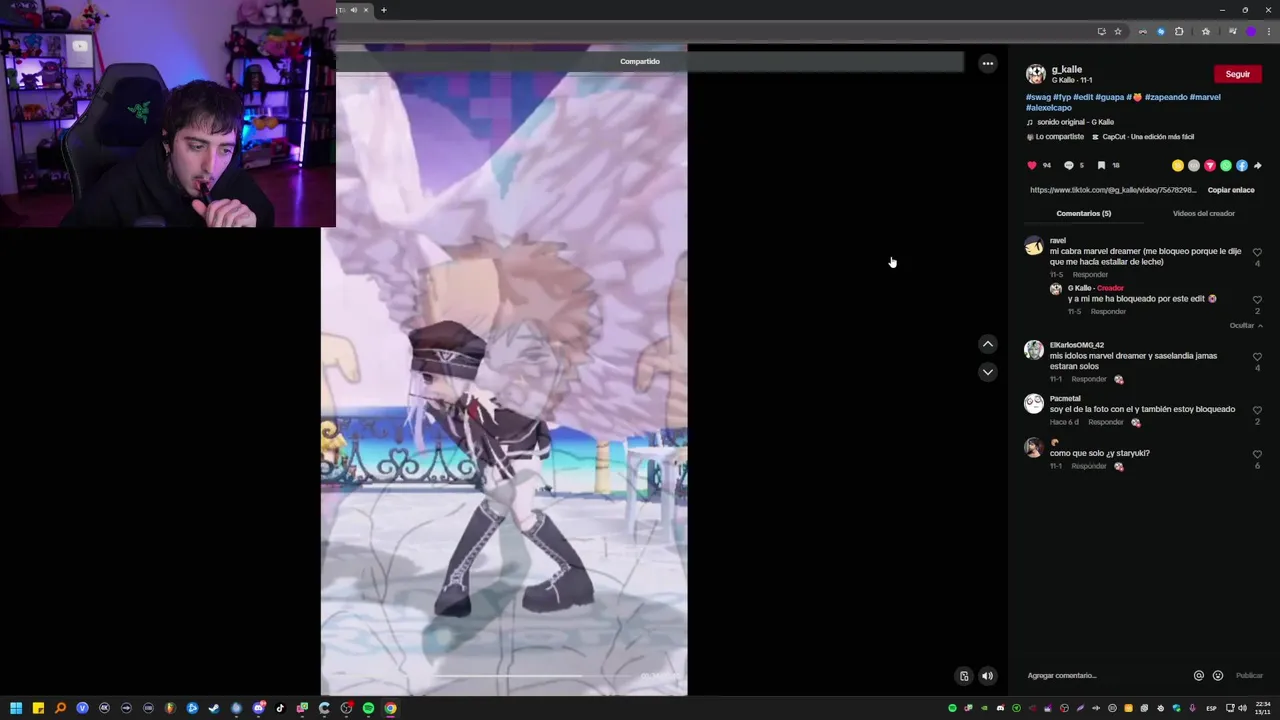Like Pacmetal's comment heart
Screen dimensions: 1280x720
pos(1258,411)
